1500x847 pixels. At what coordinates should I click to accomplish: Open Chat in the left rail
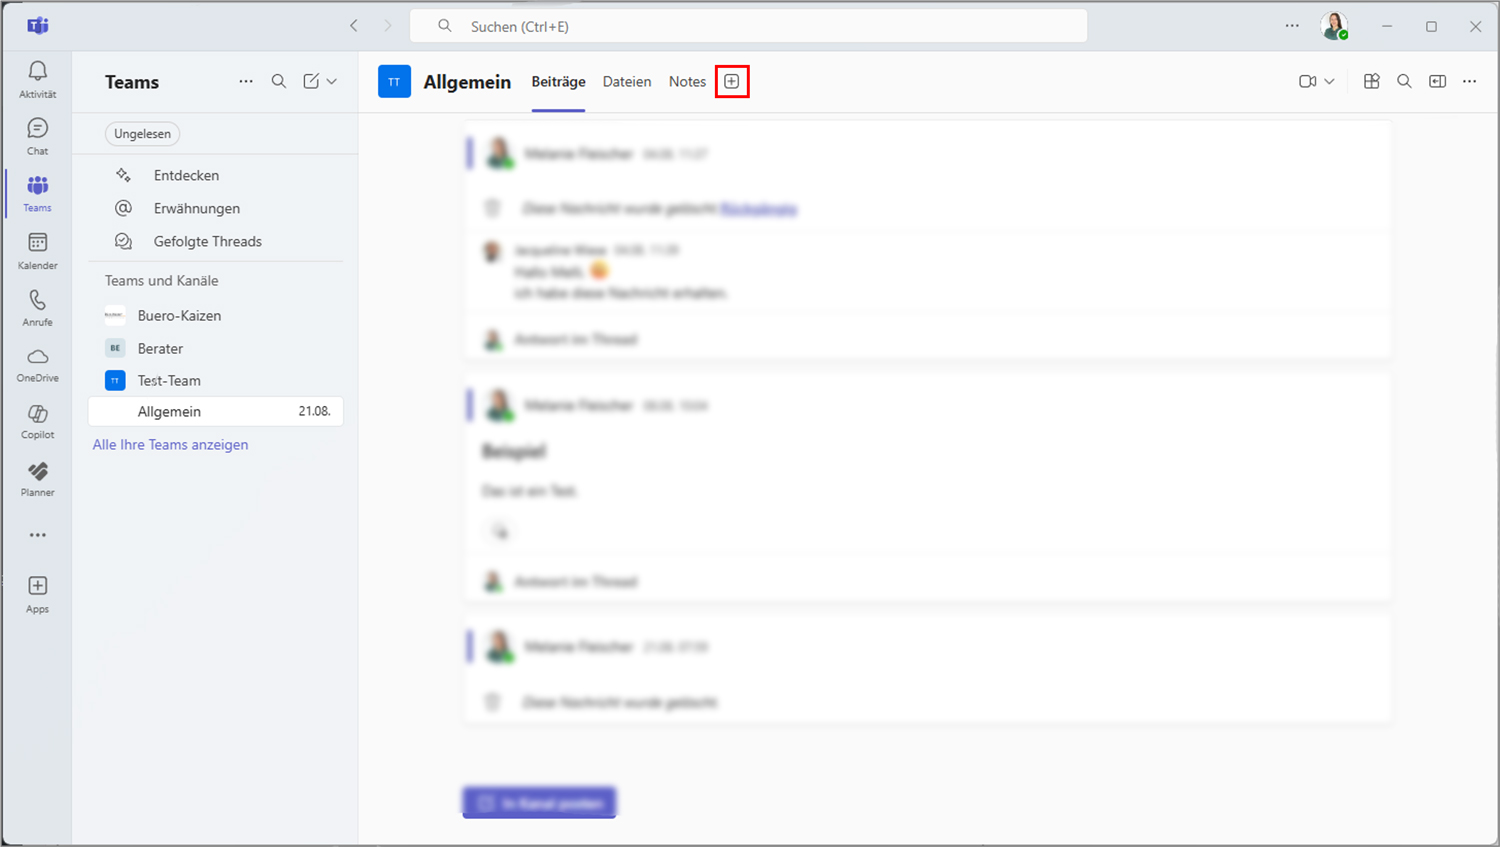[x=37, y=136]
